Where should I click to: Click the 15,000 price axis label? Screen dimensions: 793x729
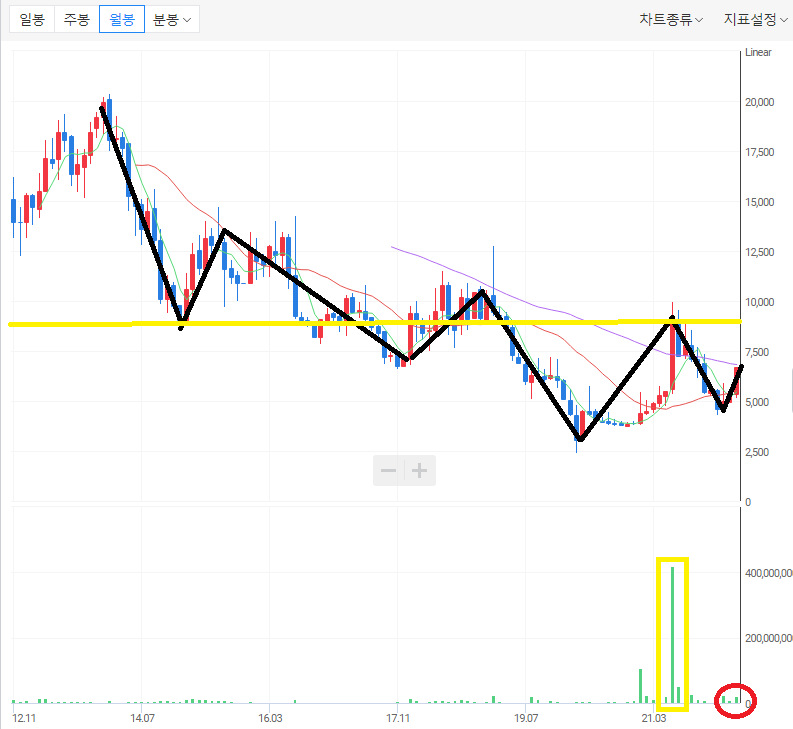pyautogui.click(x=760, y=202)
